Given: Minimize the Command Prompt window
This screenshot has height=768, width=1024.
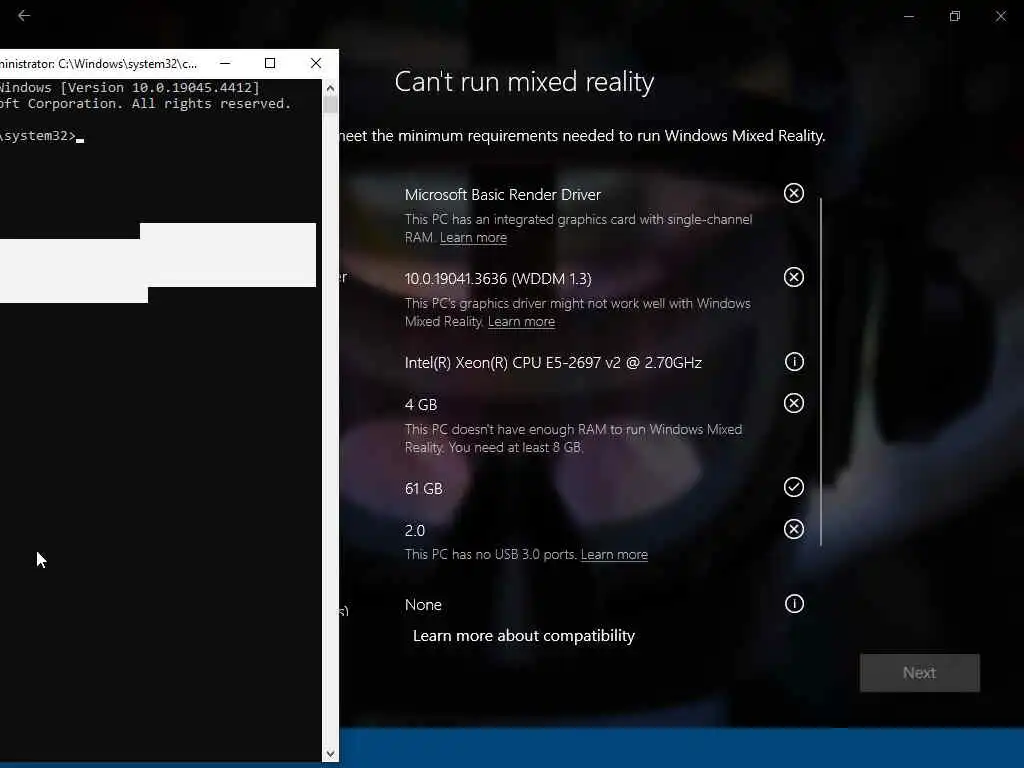Looking at the screenshot, I should point(225,63).
